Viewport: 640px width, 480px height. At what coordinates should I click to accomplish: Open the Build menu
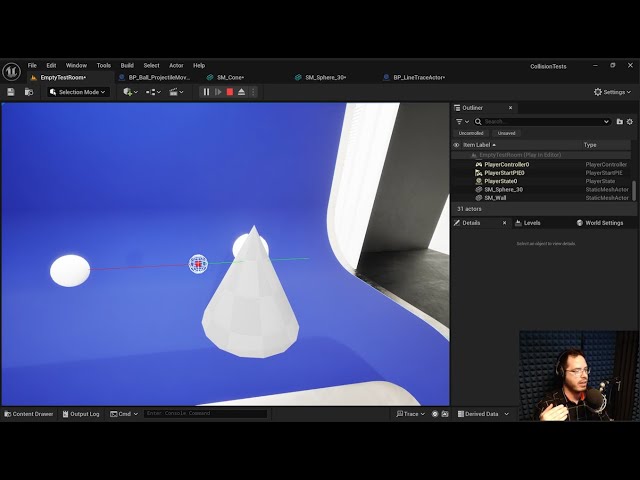(127, 65)
